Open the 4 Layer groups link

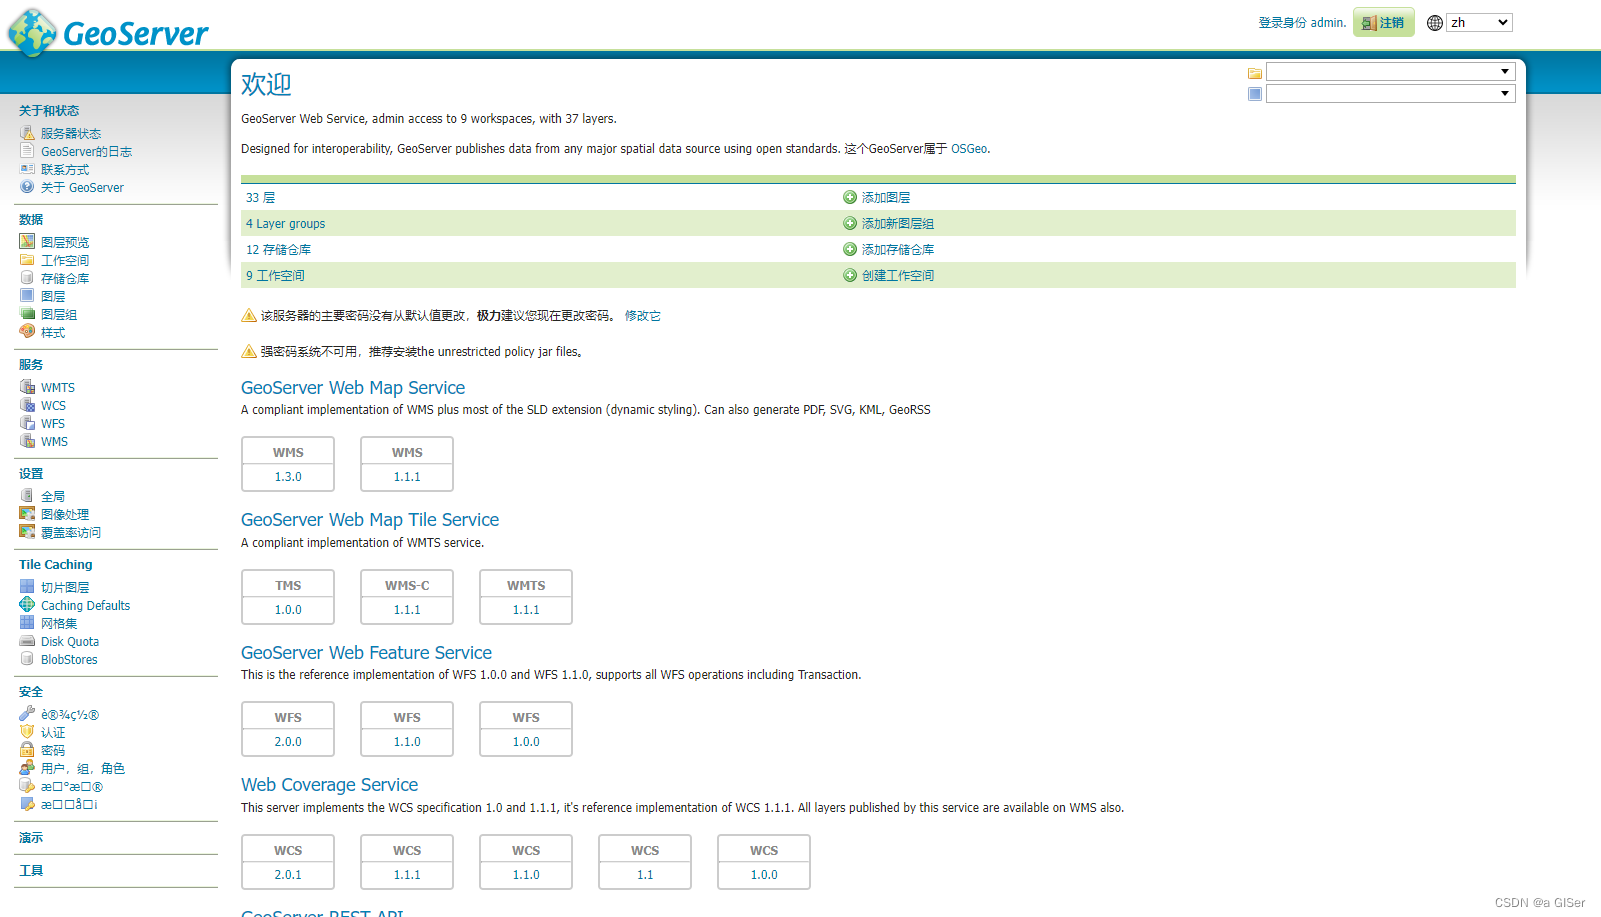tap(286, 223)
